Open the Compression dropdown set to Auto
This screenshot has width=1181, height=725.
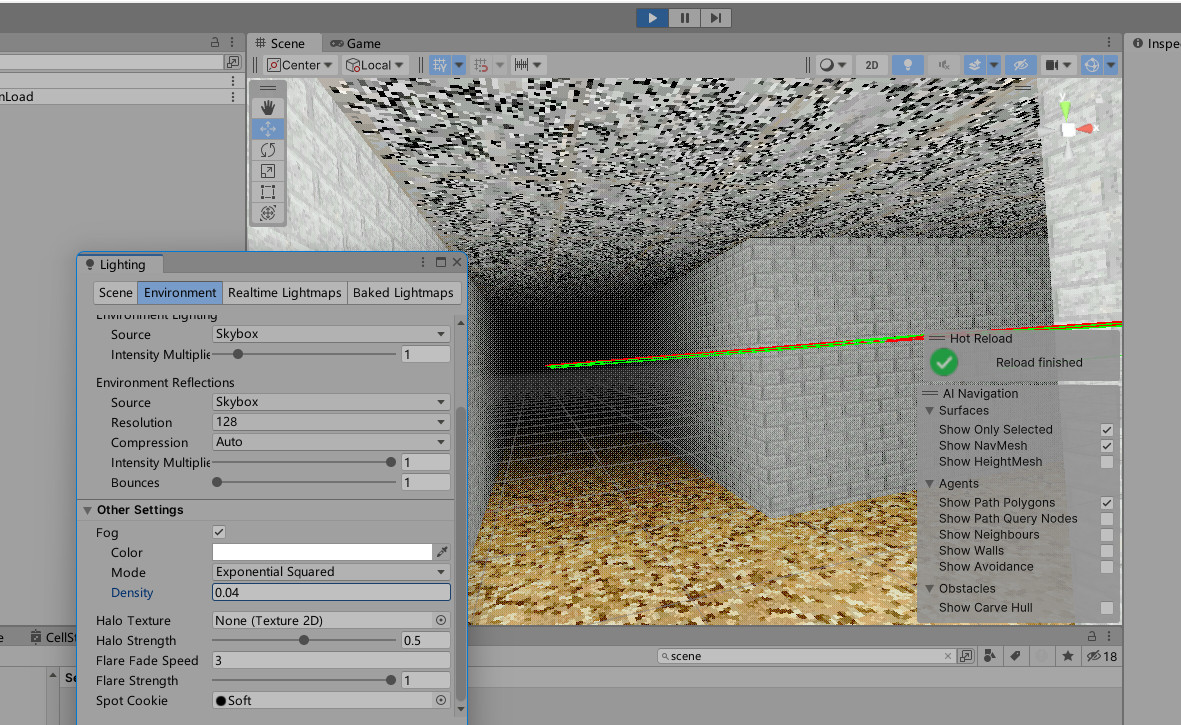[330, 441]
